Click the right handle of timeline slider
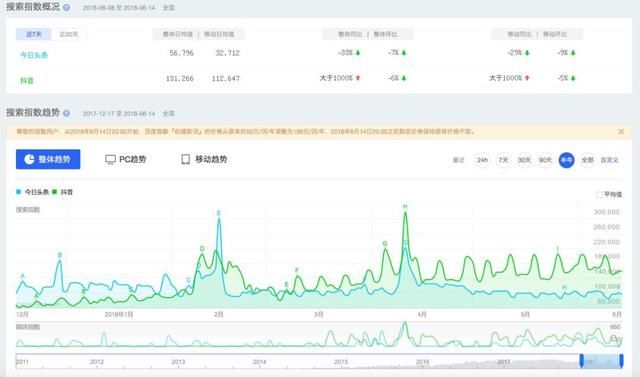 621,360
